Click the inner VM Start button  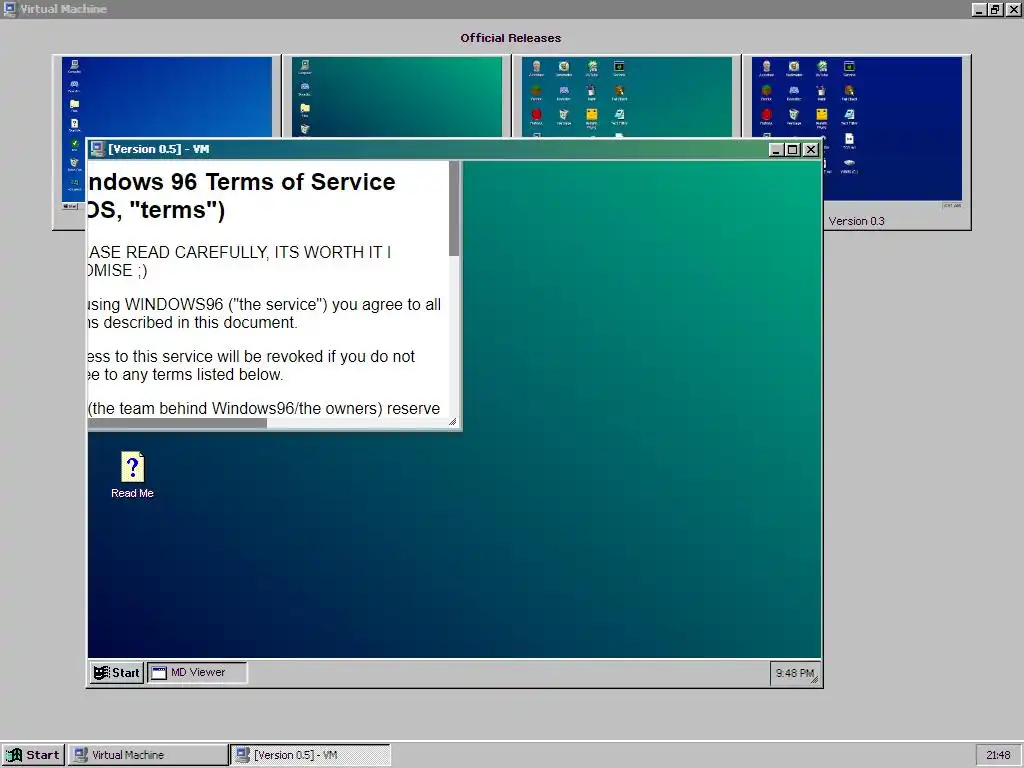(116, 673)
